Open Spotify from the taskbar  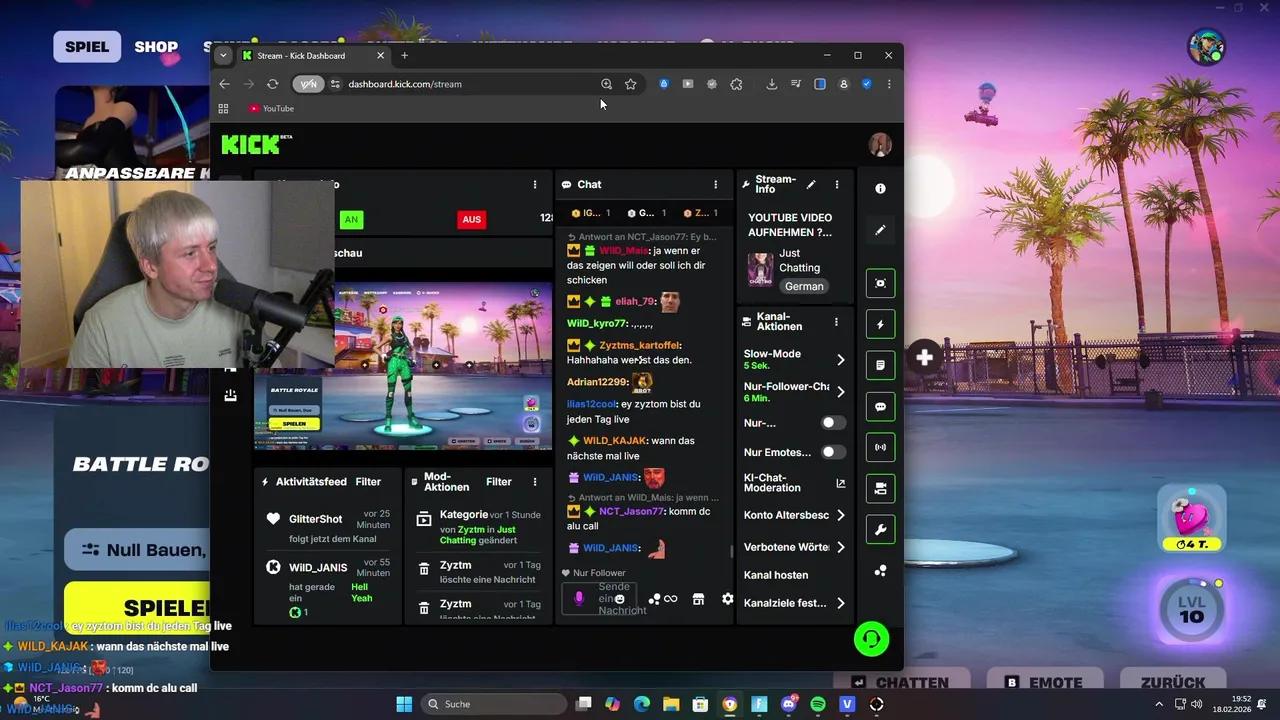(818, 704)
